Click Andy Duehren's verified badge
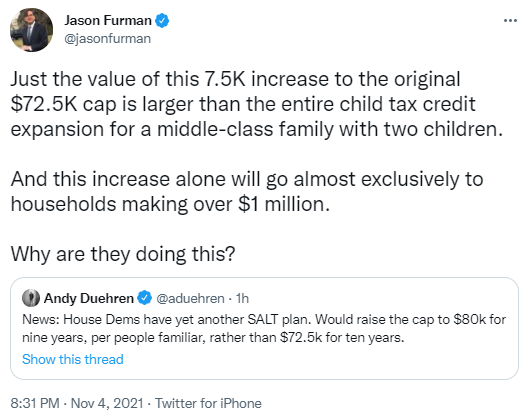Image resolution: width=527 pixels, height=416 pixels. (145, 298)
